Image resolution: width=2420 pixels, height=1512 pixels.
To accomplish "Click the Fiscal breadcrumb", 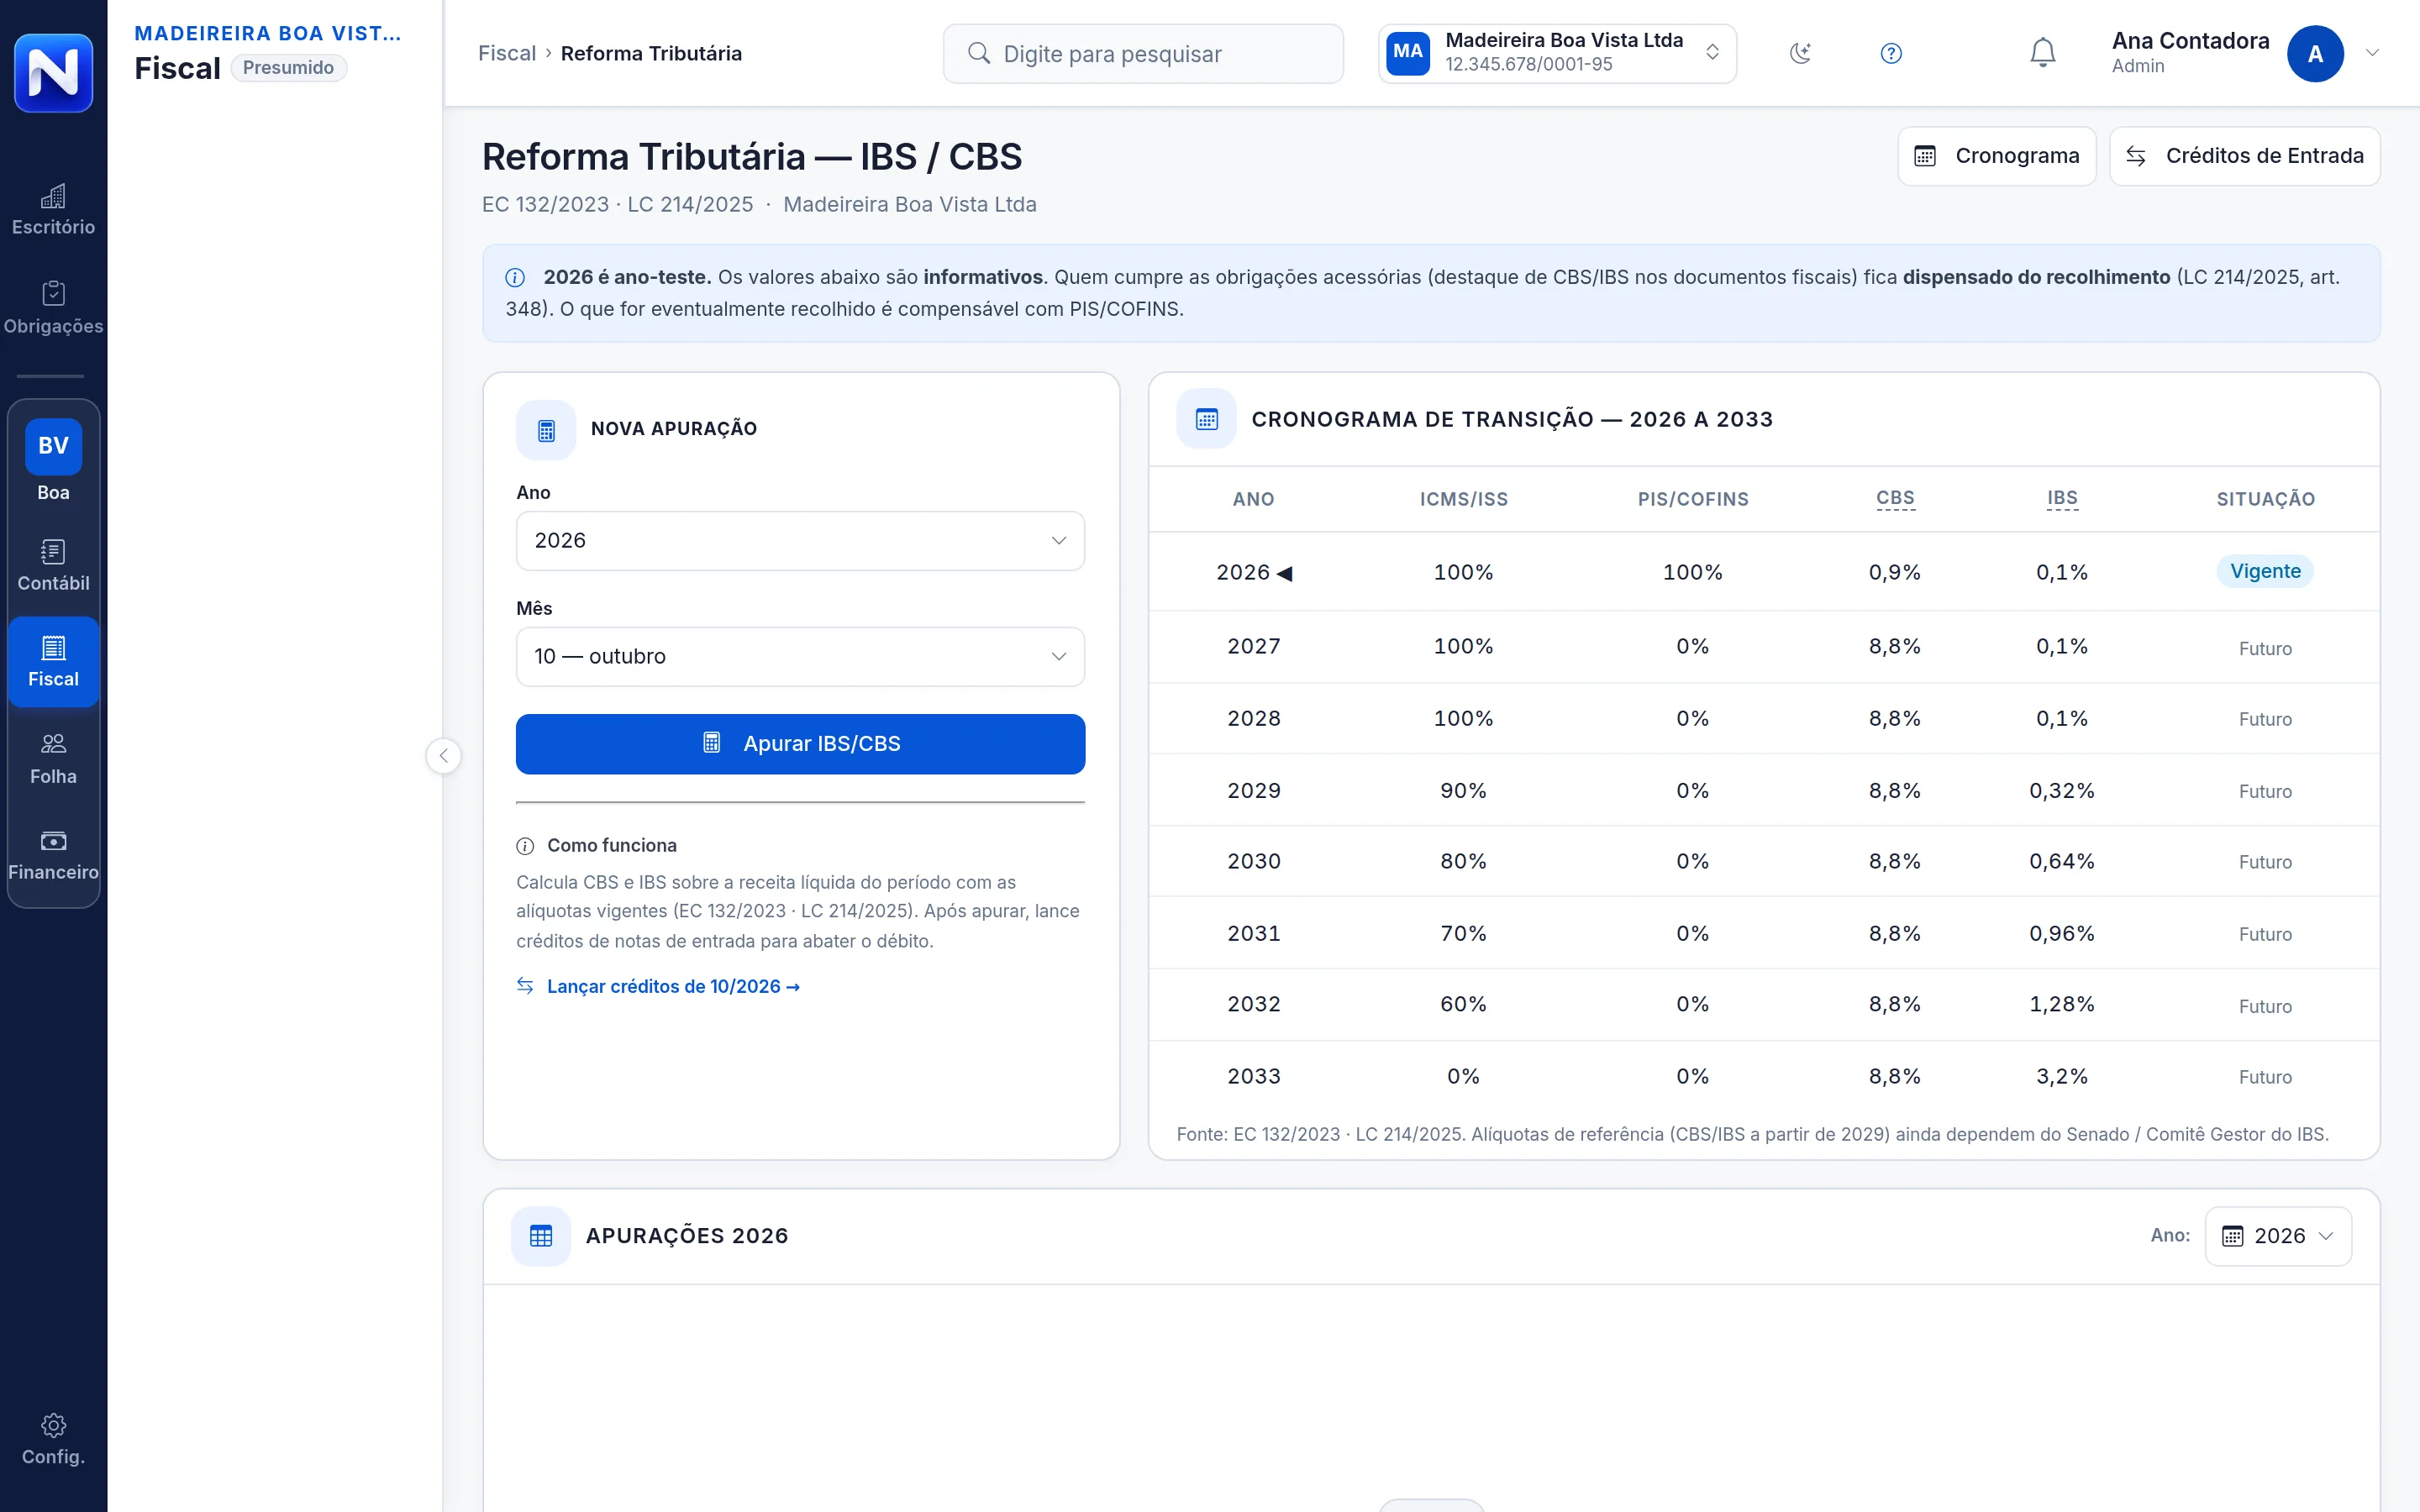I will point(507,53).
